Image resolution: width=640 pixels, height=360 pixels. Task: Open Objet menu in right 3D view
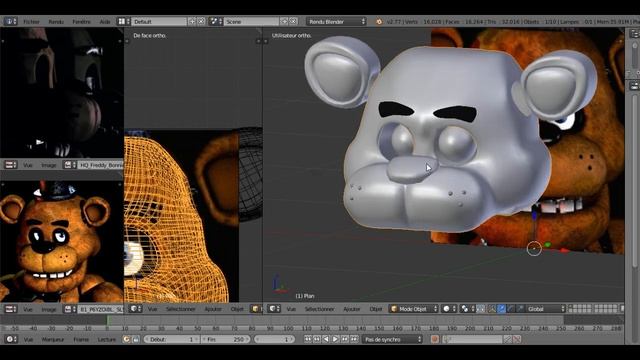376,309
